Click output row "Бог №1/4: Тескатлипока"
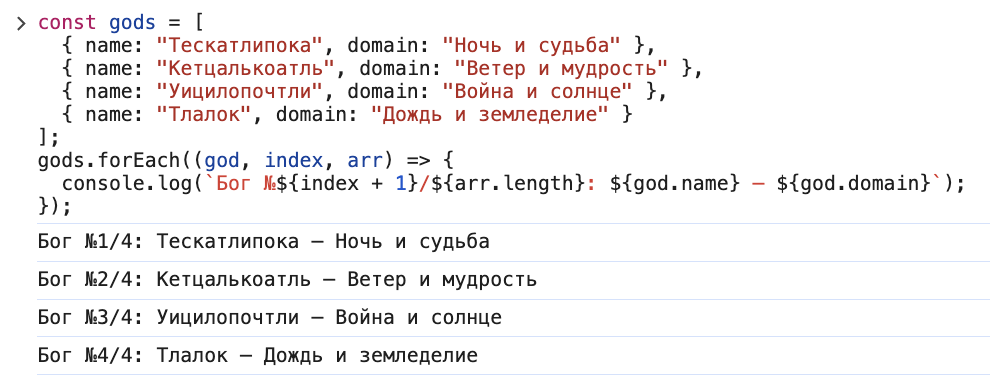Viewport: 990px width, 380px height. [513, 242]
